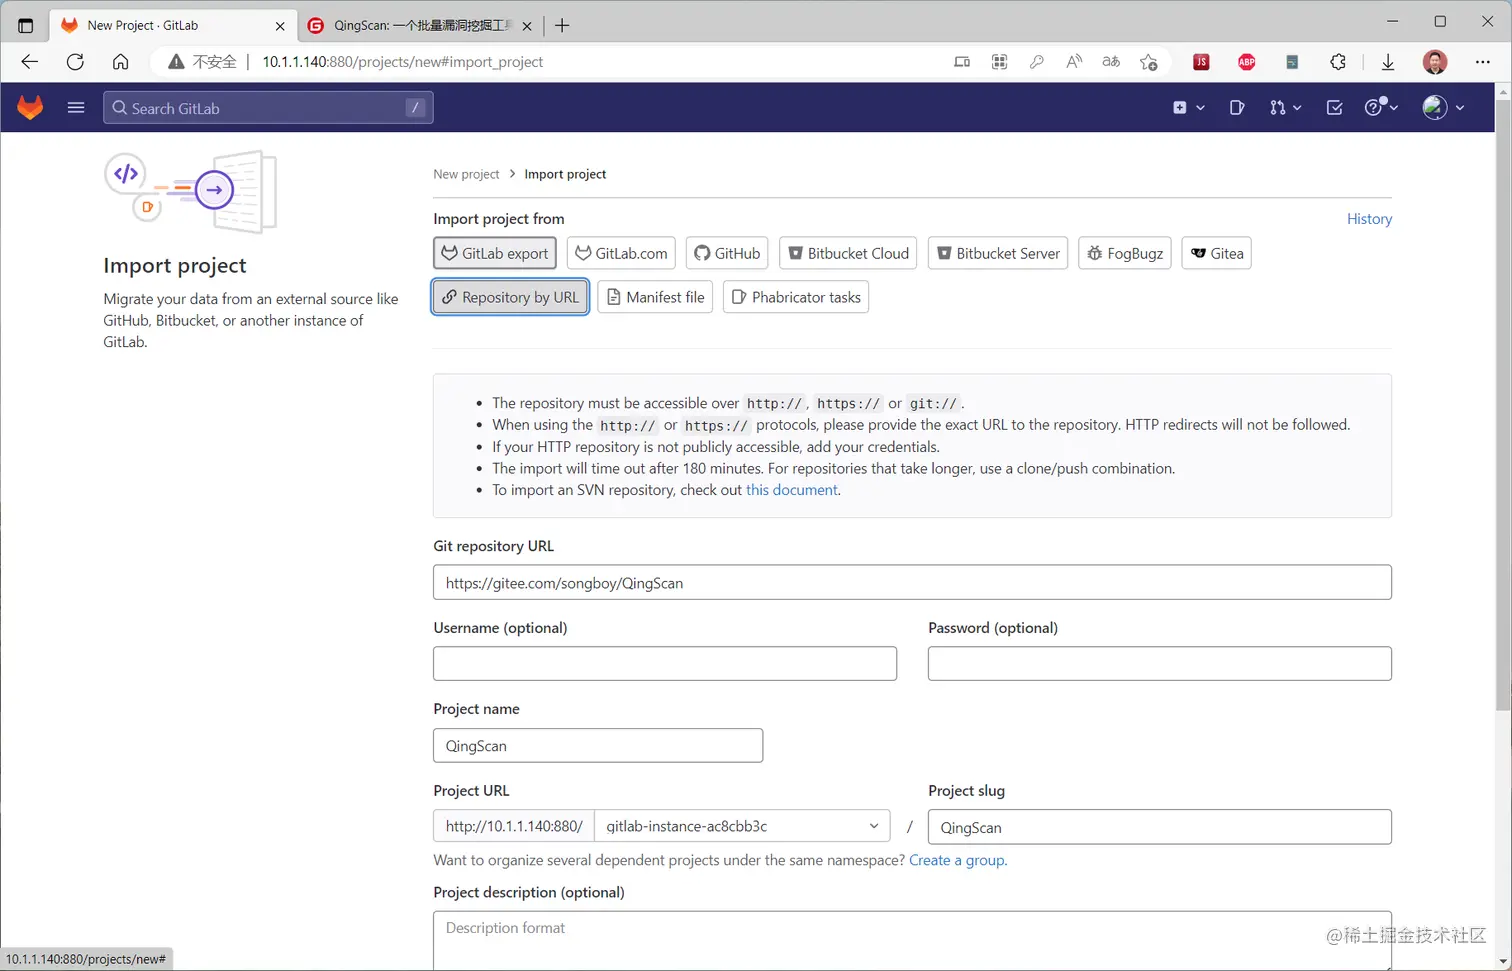The image size is (1512, 971).
Task: Open the user avatar menu
Action: (x=1443, y=107)
